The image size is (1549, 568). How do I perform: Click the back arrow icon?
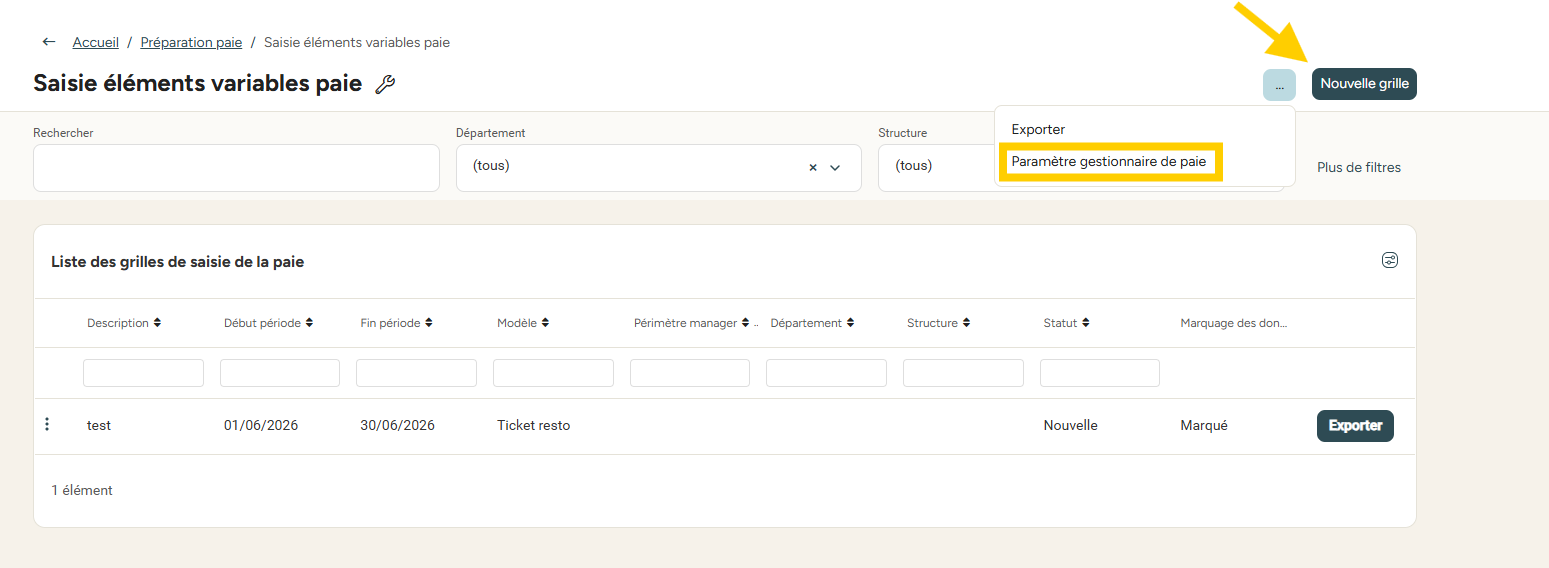point(48,42)
